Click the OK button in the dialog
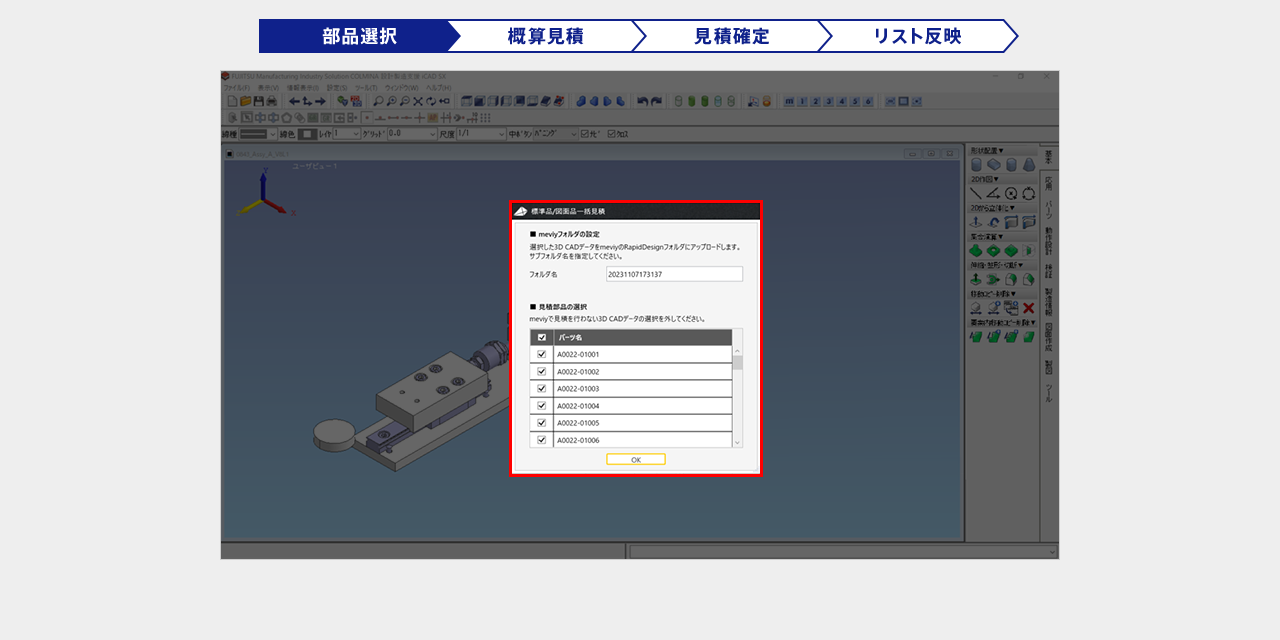Image resolution: width=1280 pixels, height=640 pixels. [x=635, y=460]
